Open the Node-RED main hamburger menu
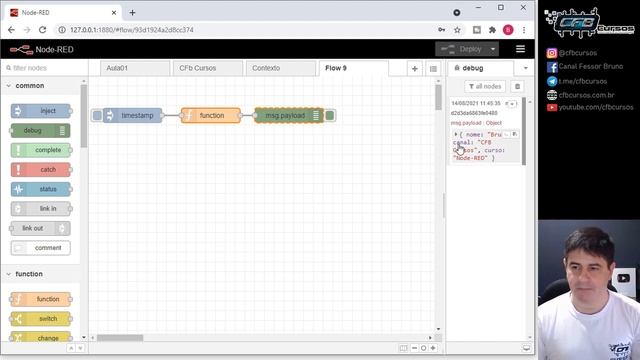 [x=520, y=49]
